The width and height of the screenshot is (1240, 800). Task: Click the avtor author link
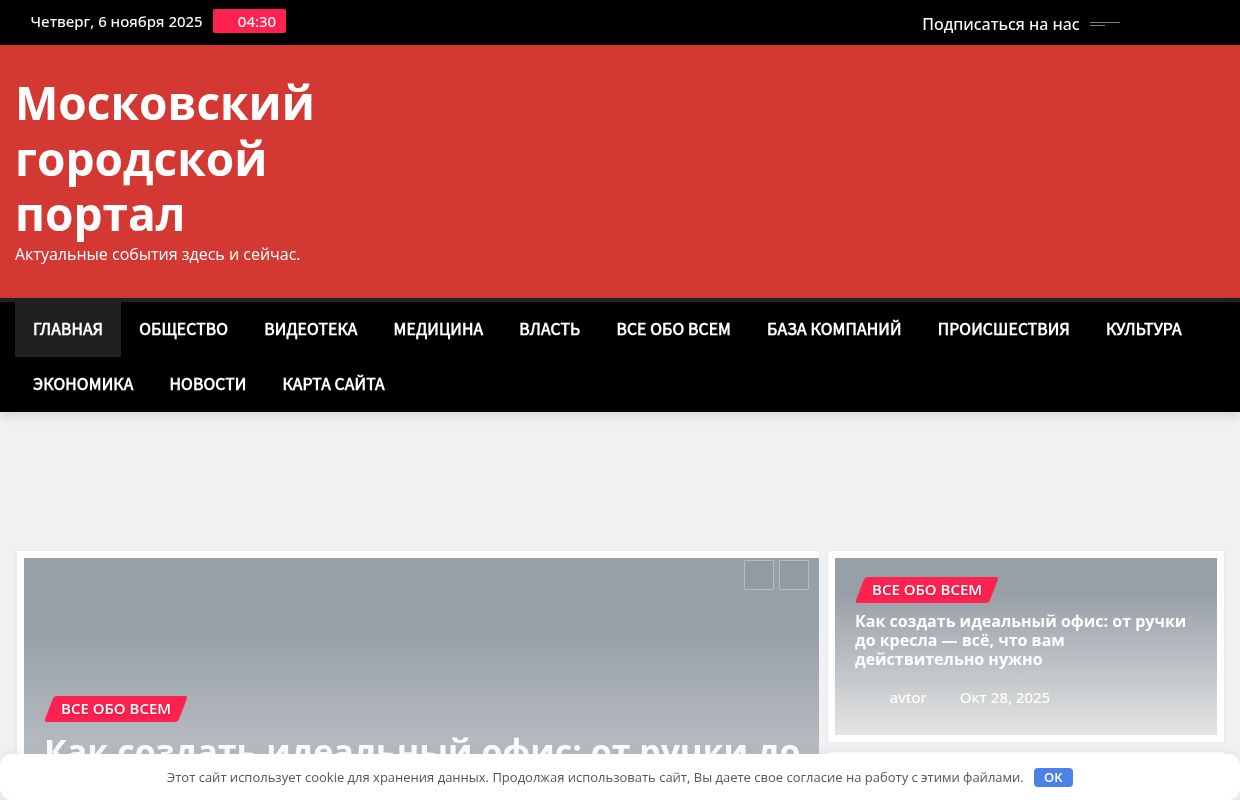point(908,697)
